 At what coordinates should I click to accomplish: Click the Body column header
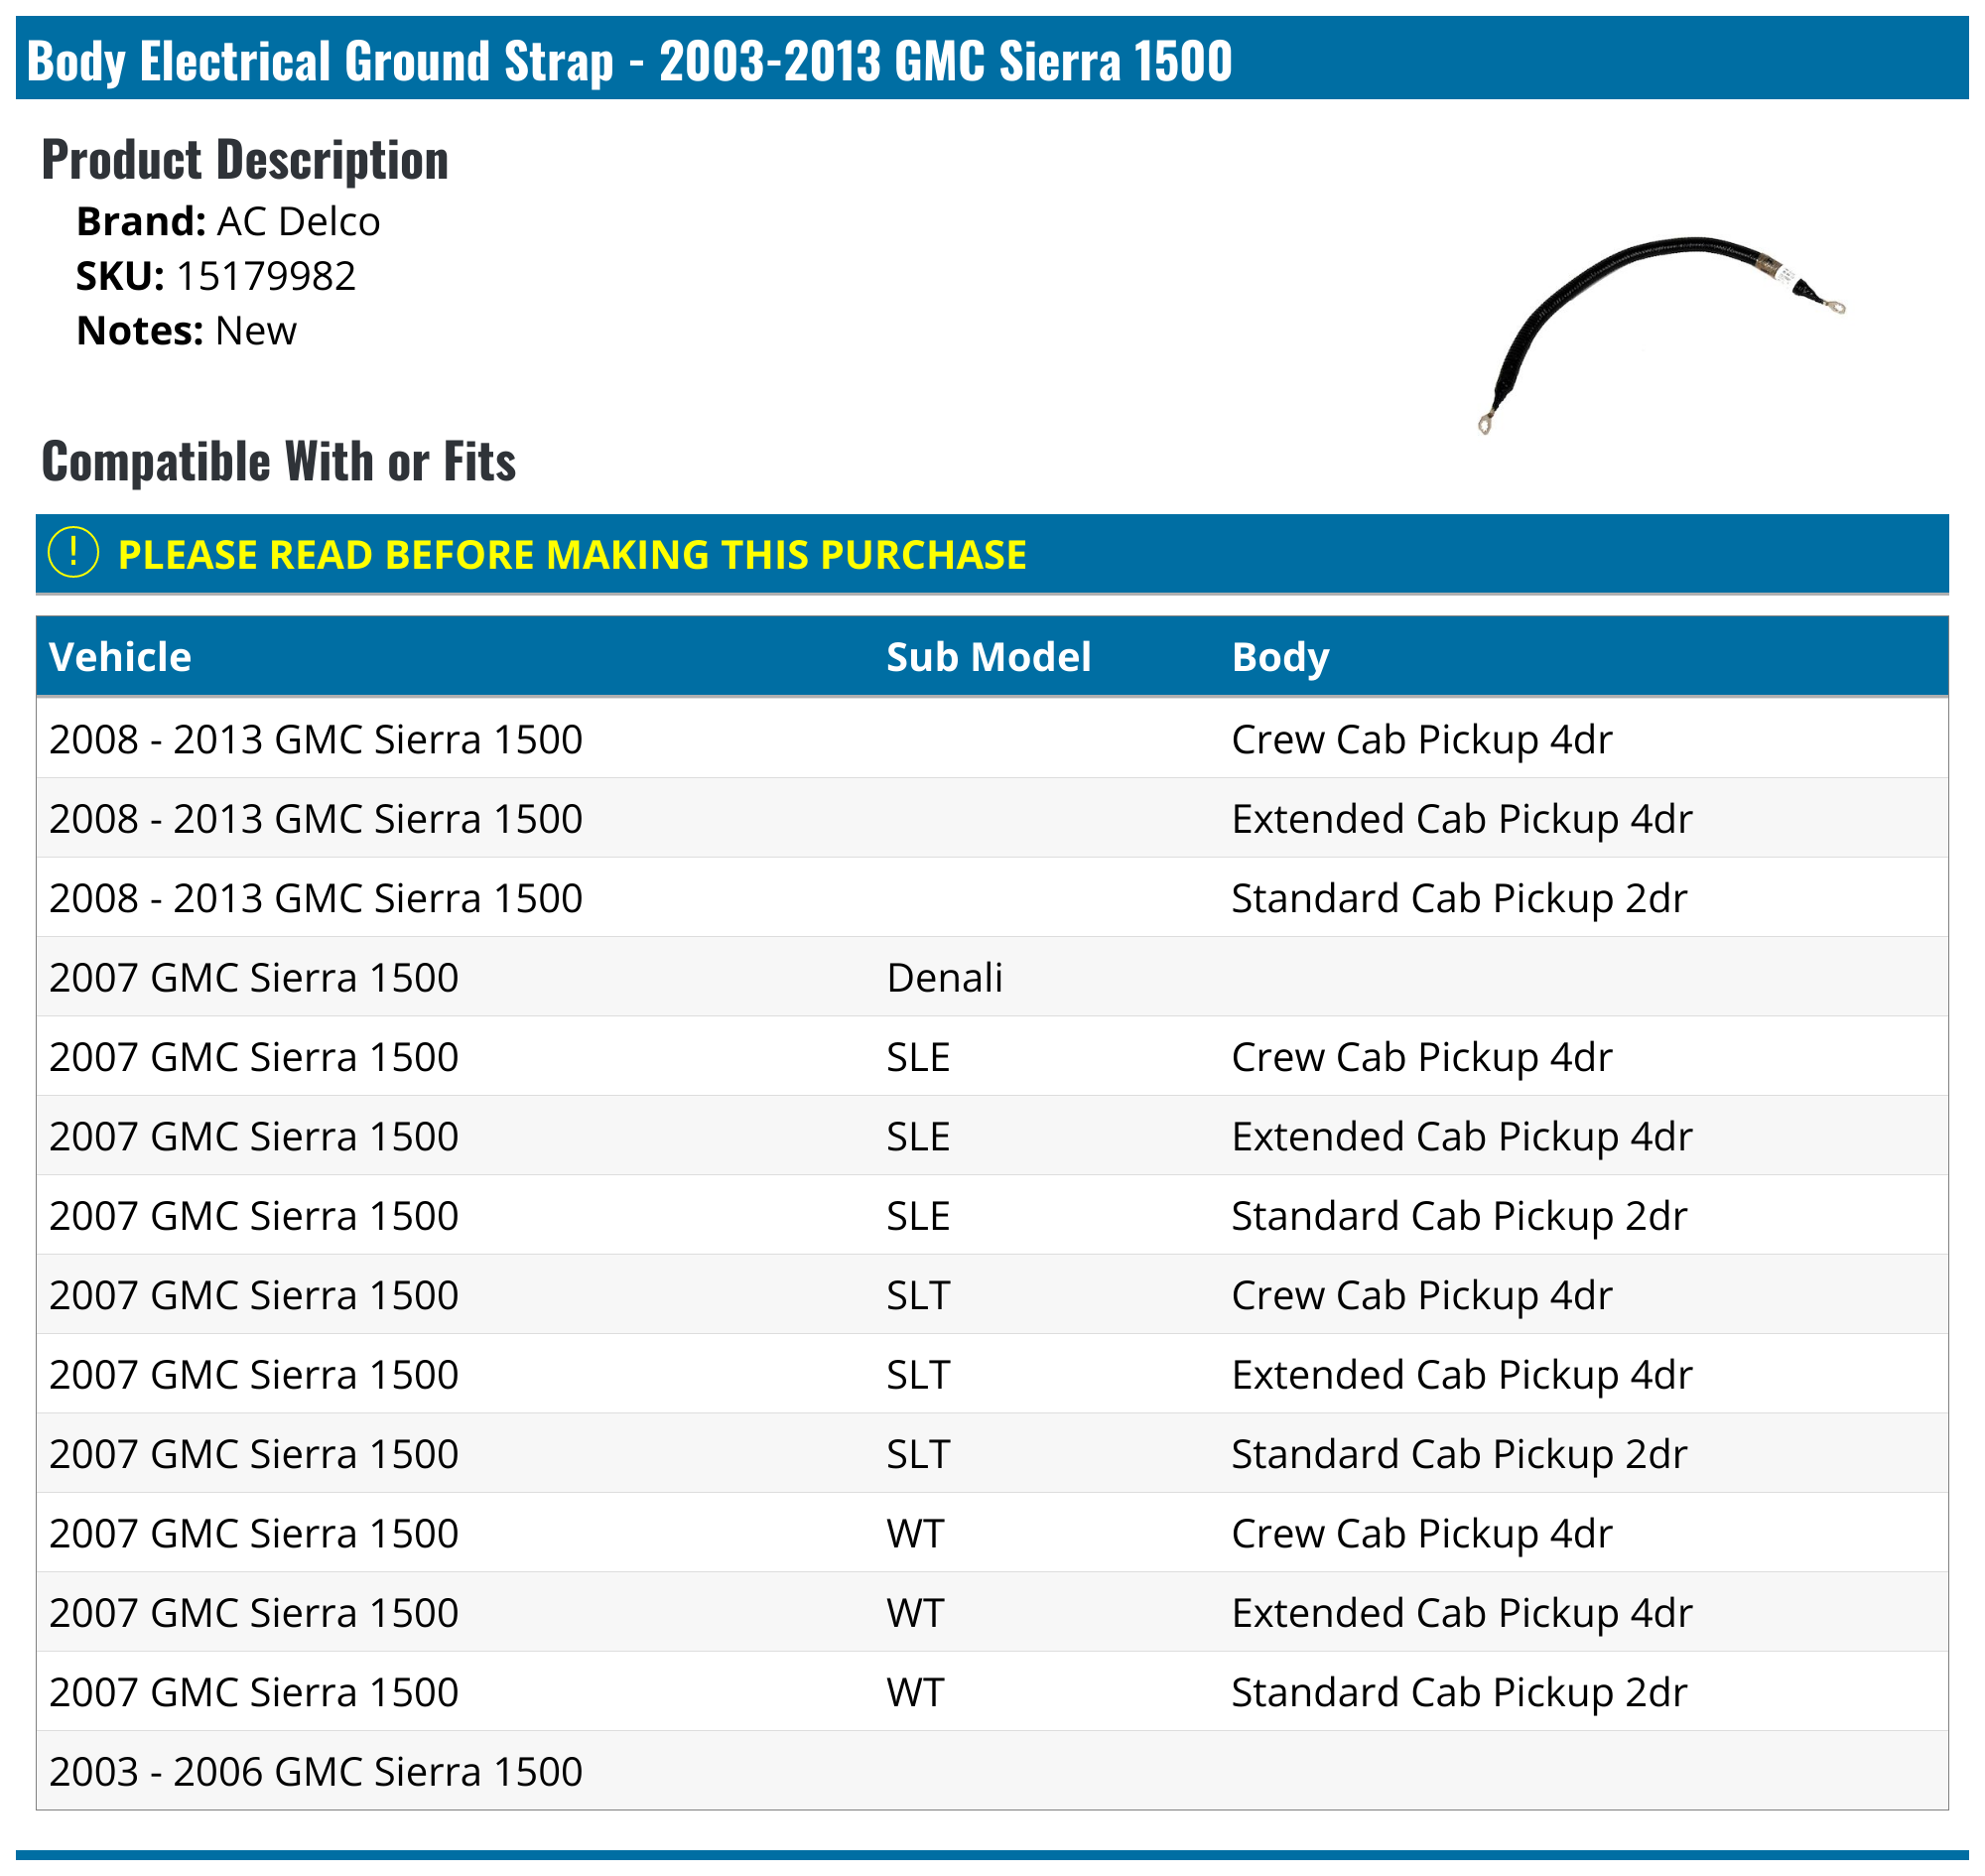(x=1280, y=657)
